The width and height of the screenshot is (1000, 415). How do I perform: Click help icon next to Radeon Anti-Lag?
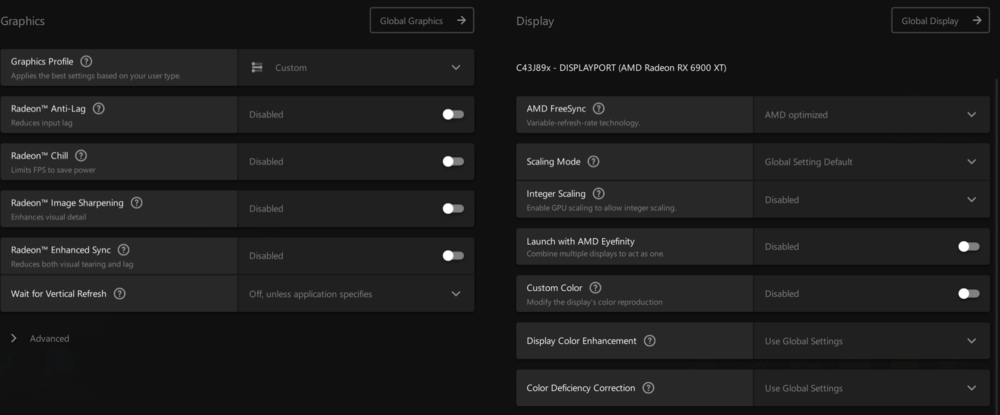(98, 108)
